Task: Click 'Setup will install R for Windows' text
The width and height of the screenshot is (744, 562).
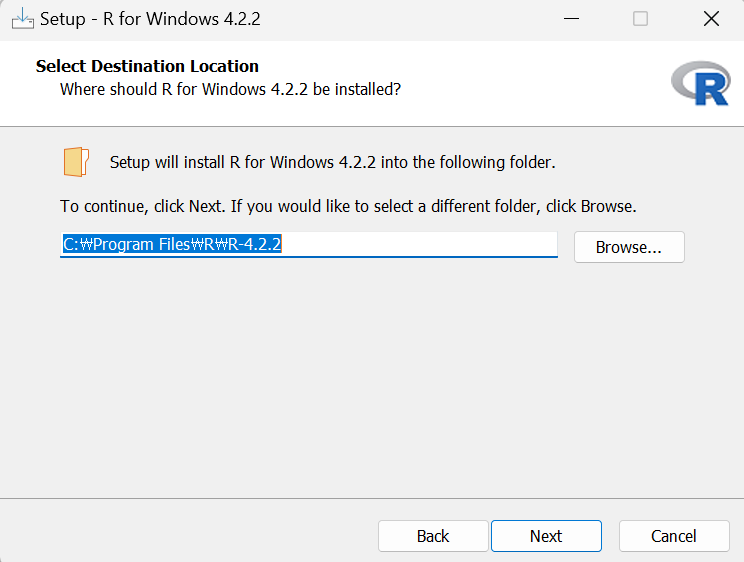Action: (x=333, y=162)
